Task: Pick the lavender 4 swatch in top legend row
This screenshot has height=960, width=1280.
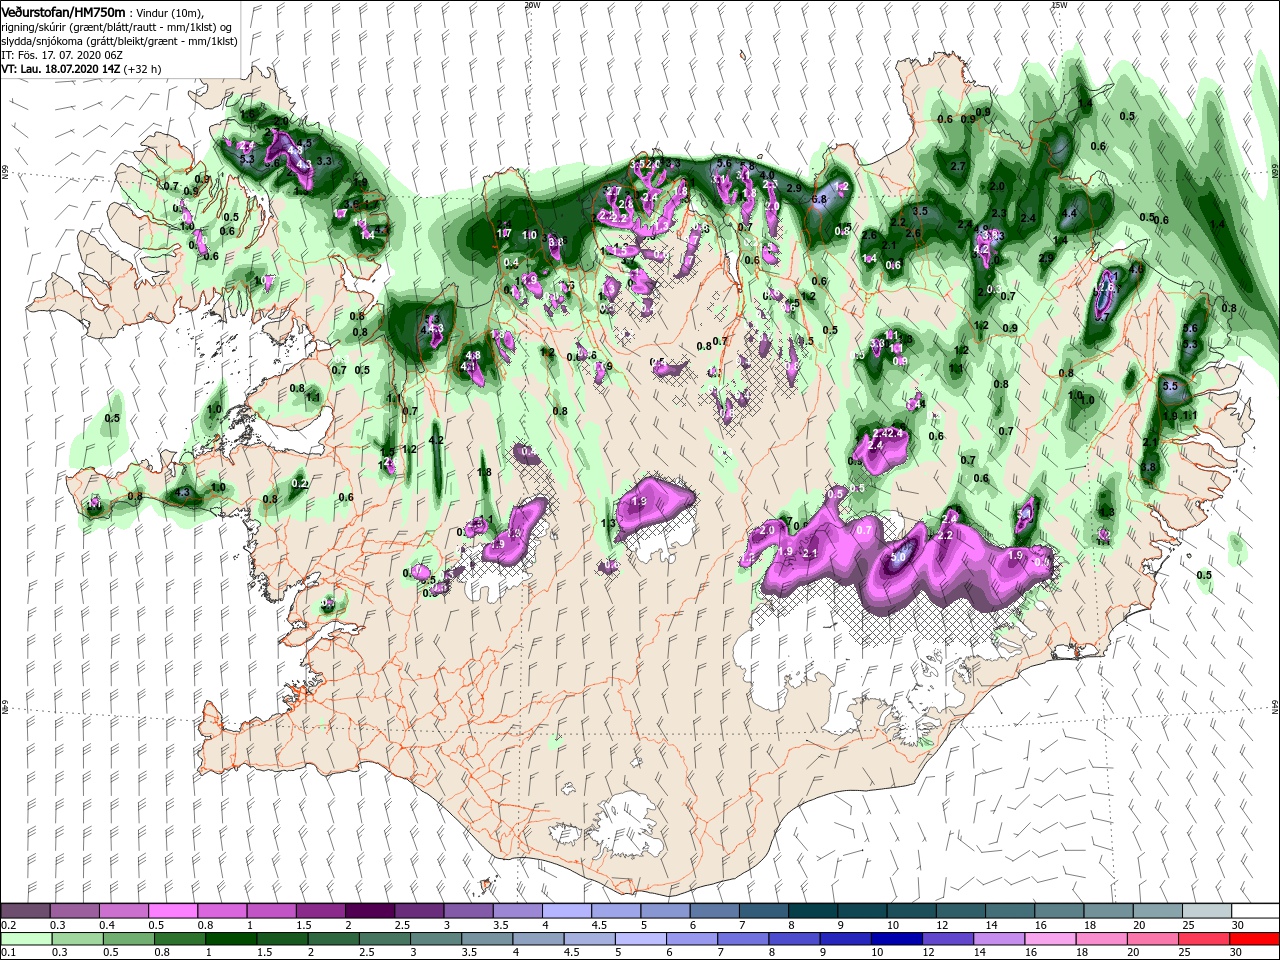Action: pyautogui.click(x=567, y=911)
